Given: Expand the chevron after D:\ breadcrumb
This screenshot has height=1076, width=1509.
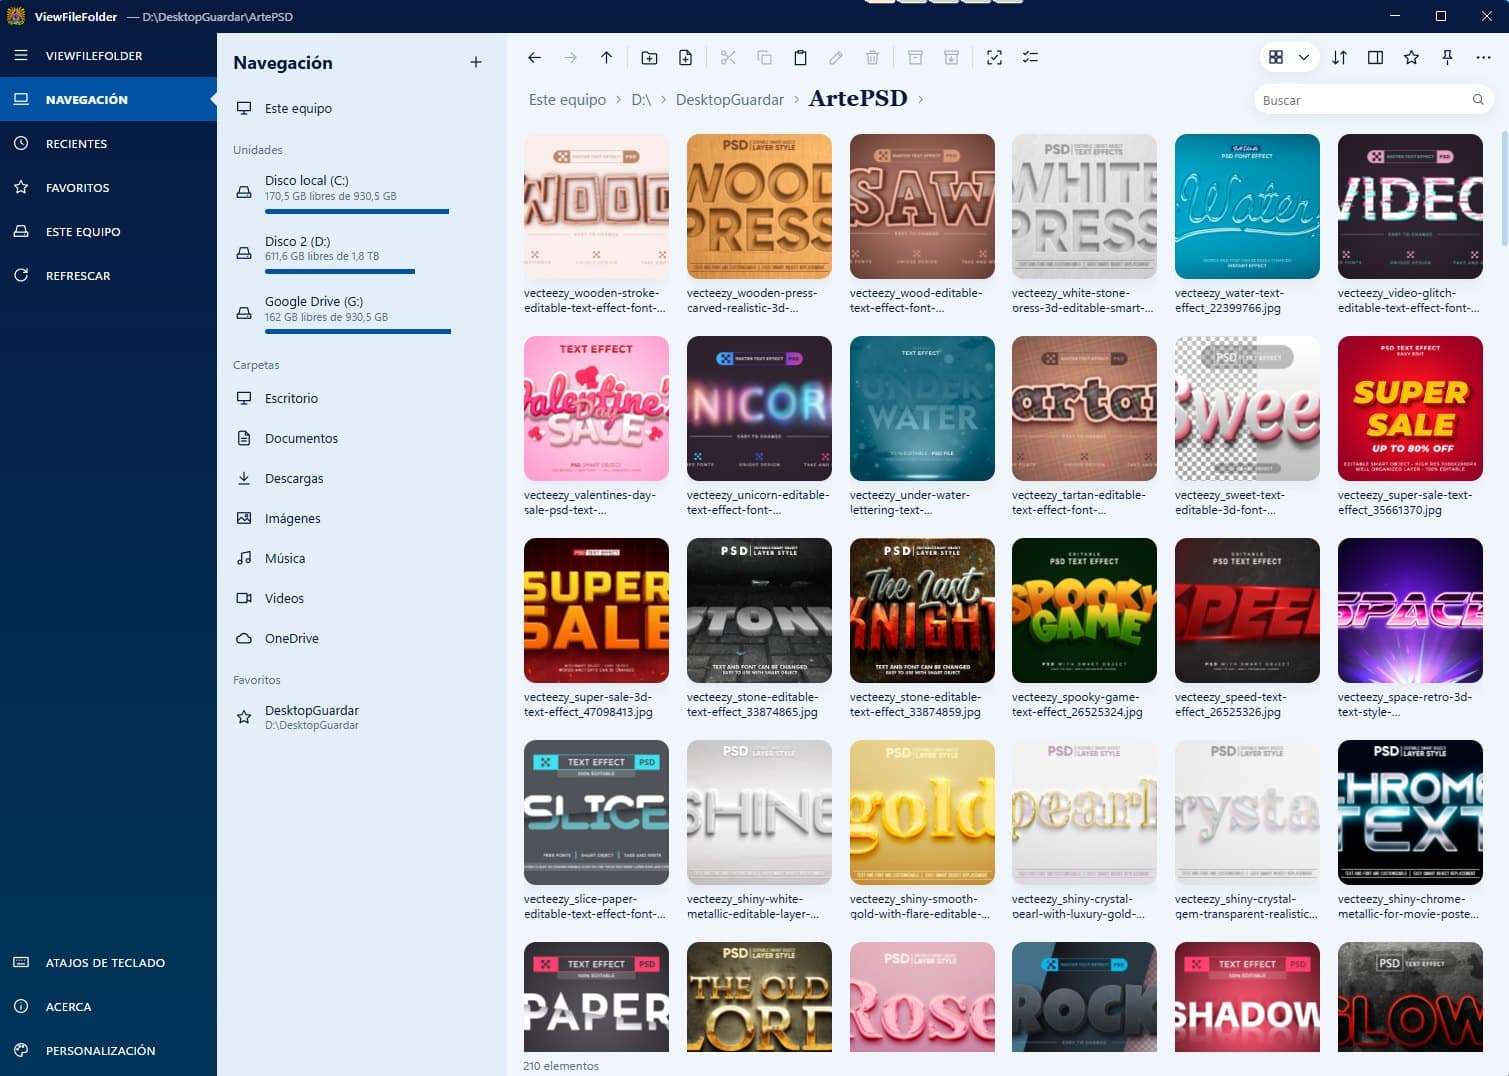Looking at the screenshot, I should 664,100.
